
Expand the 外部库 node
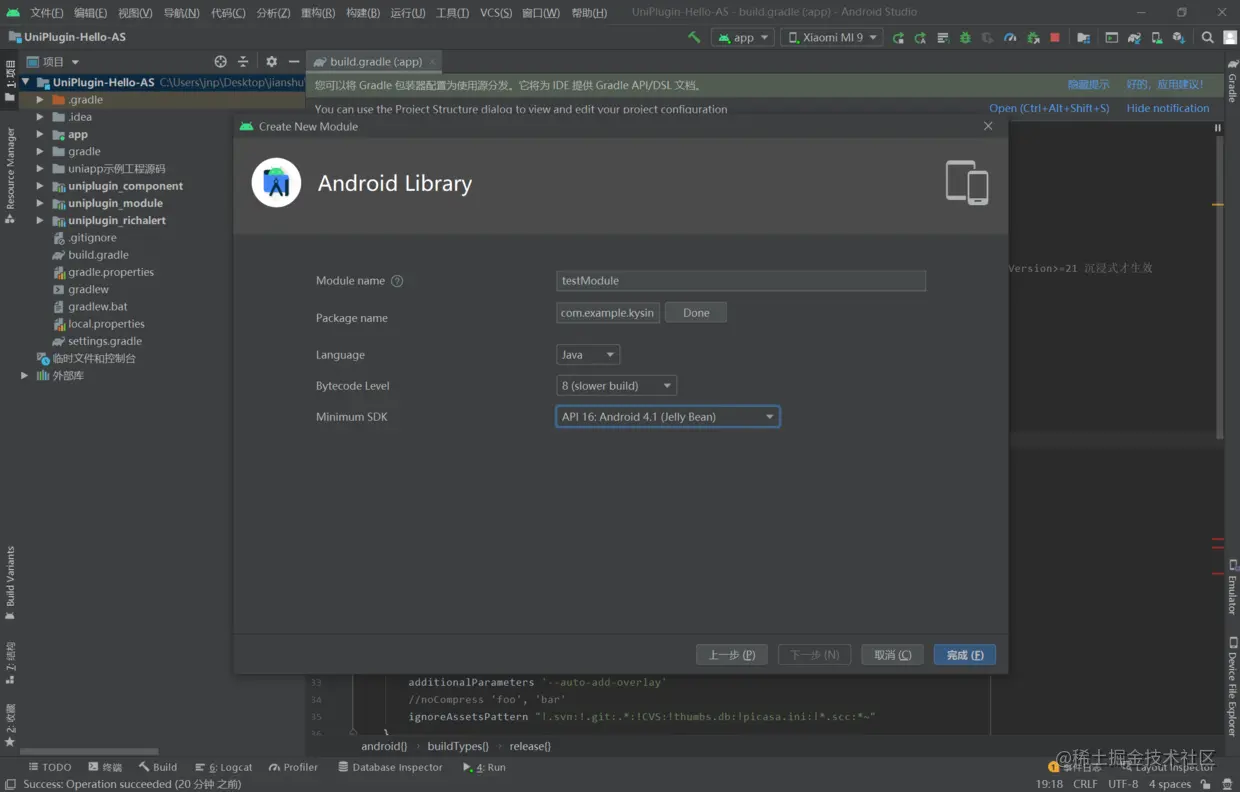click(25, 375)
